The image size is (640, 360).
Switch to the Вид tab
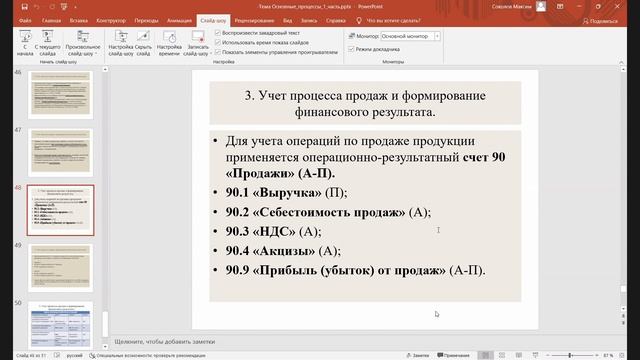pyautogui.click(x=287, y=20)
